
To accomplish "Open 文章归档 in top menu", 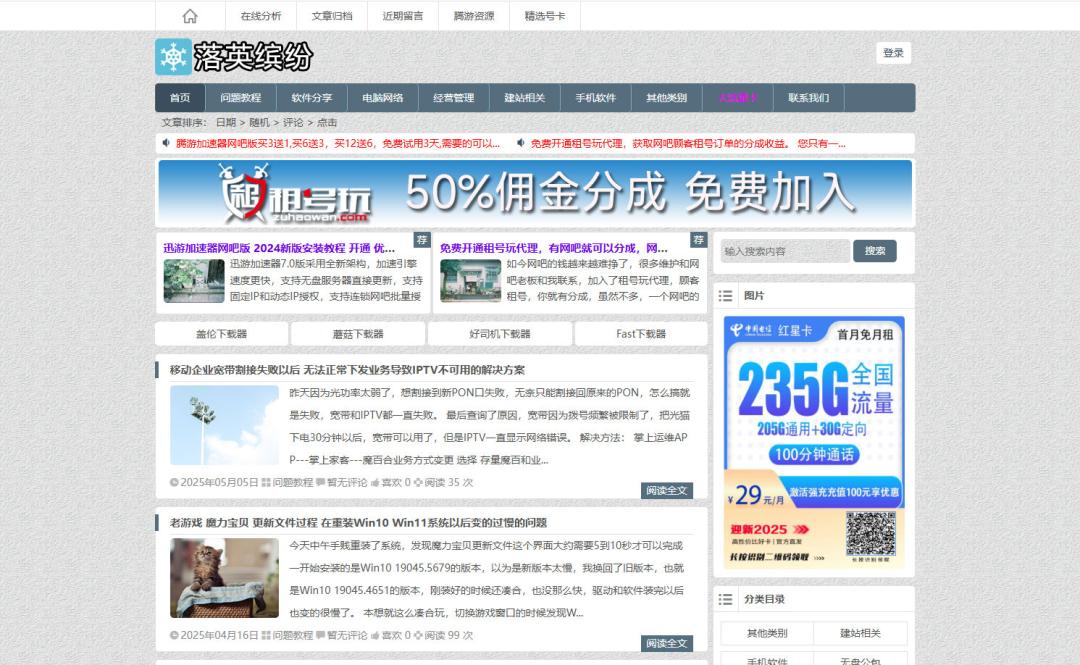I will click(332, 16).
